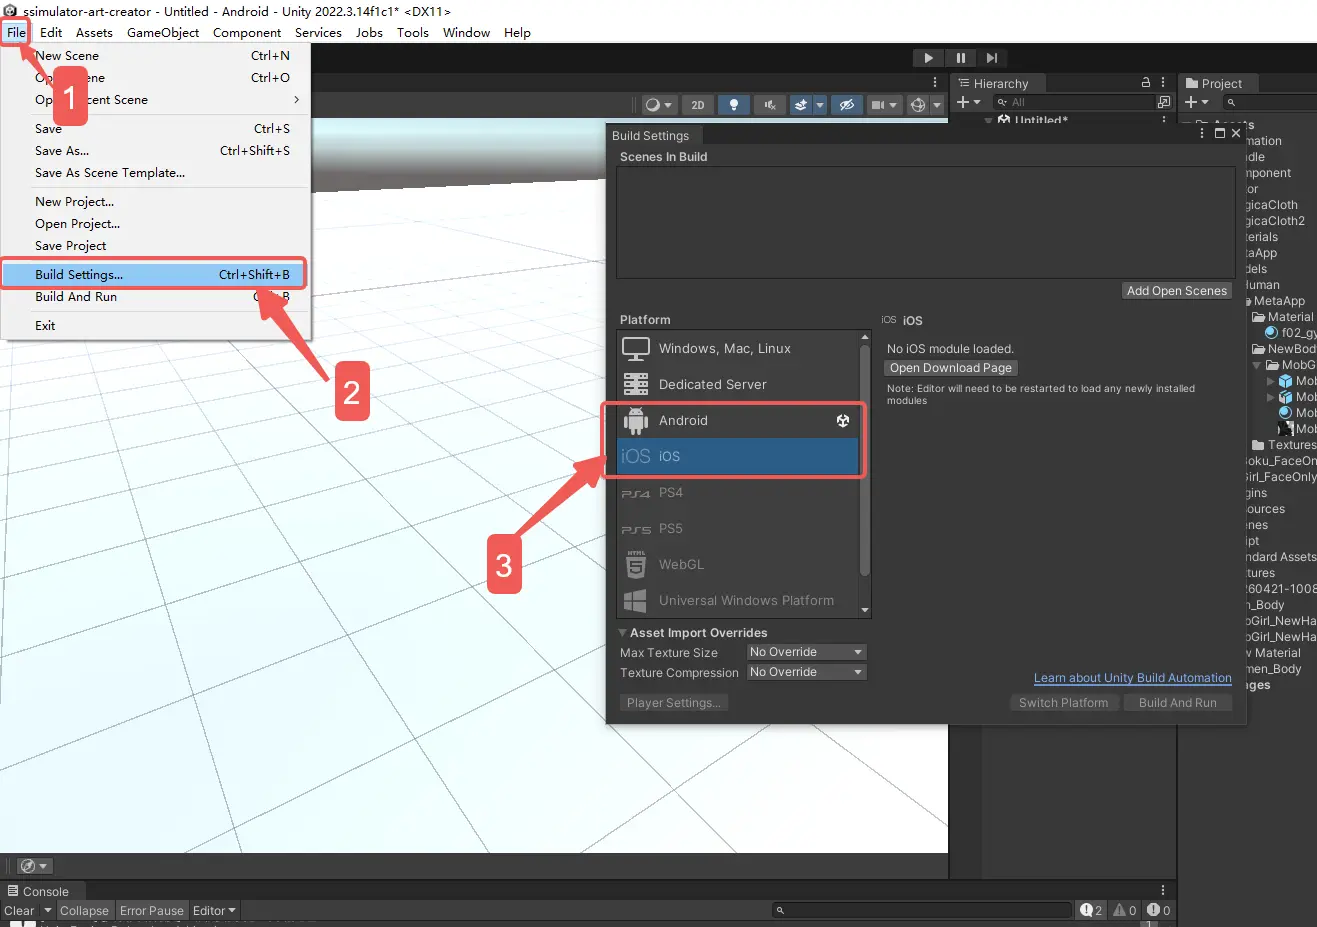Click the Console search field
The image size is (1317, 927).
(x=922, y=910)
